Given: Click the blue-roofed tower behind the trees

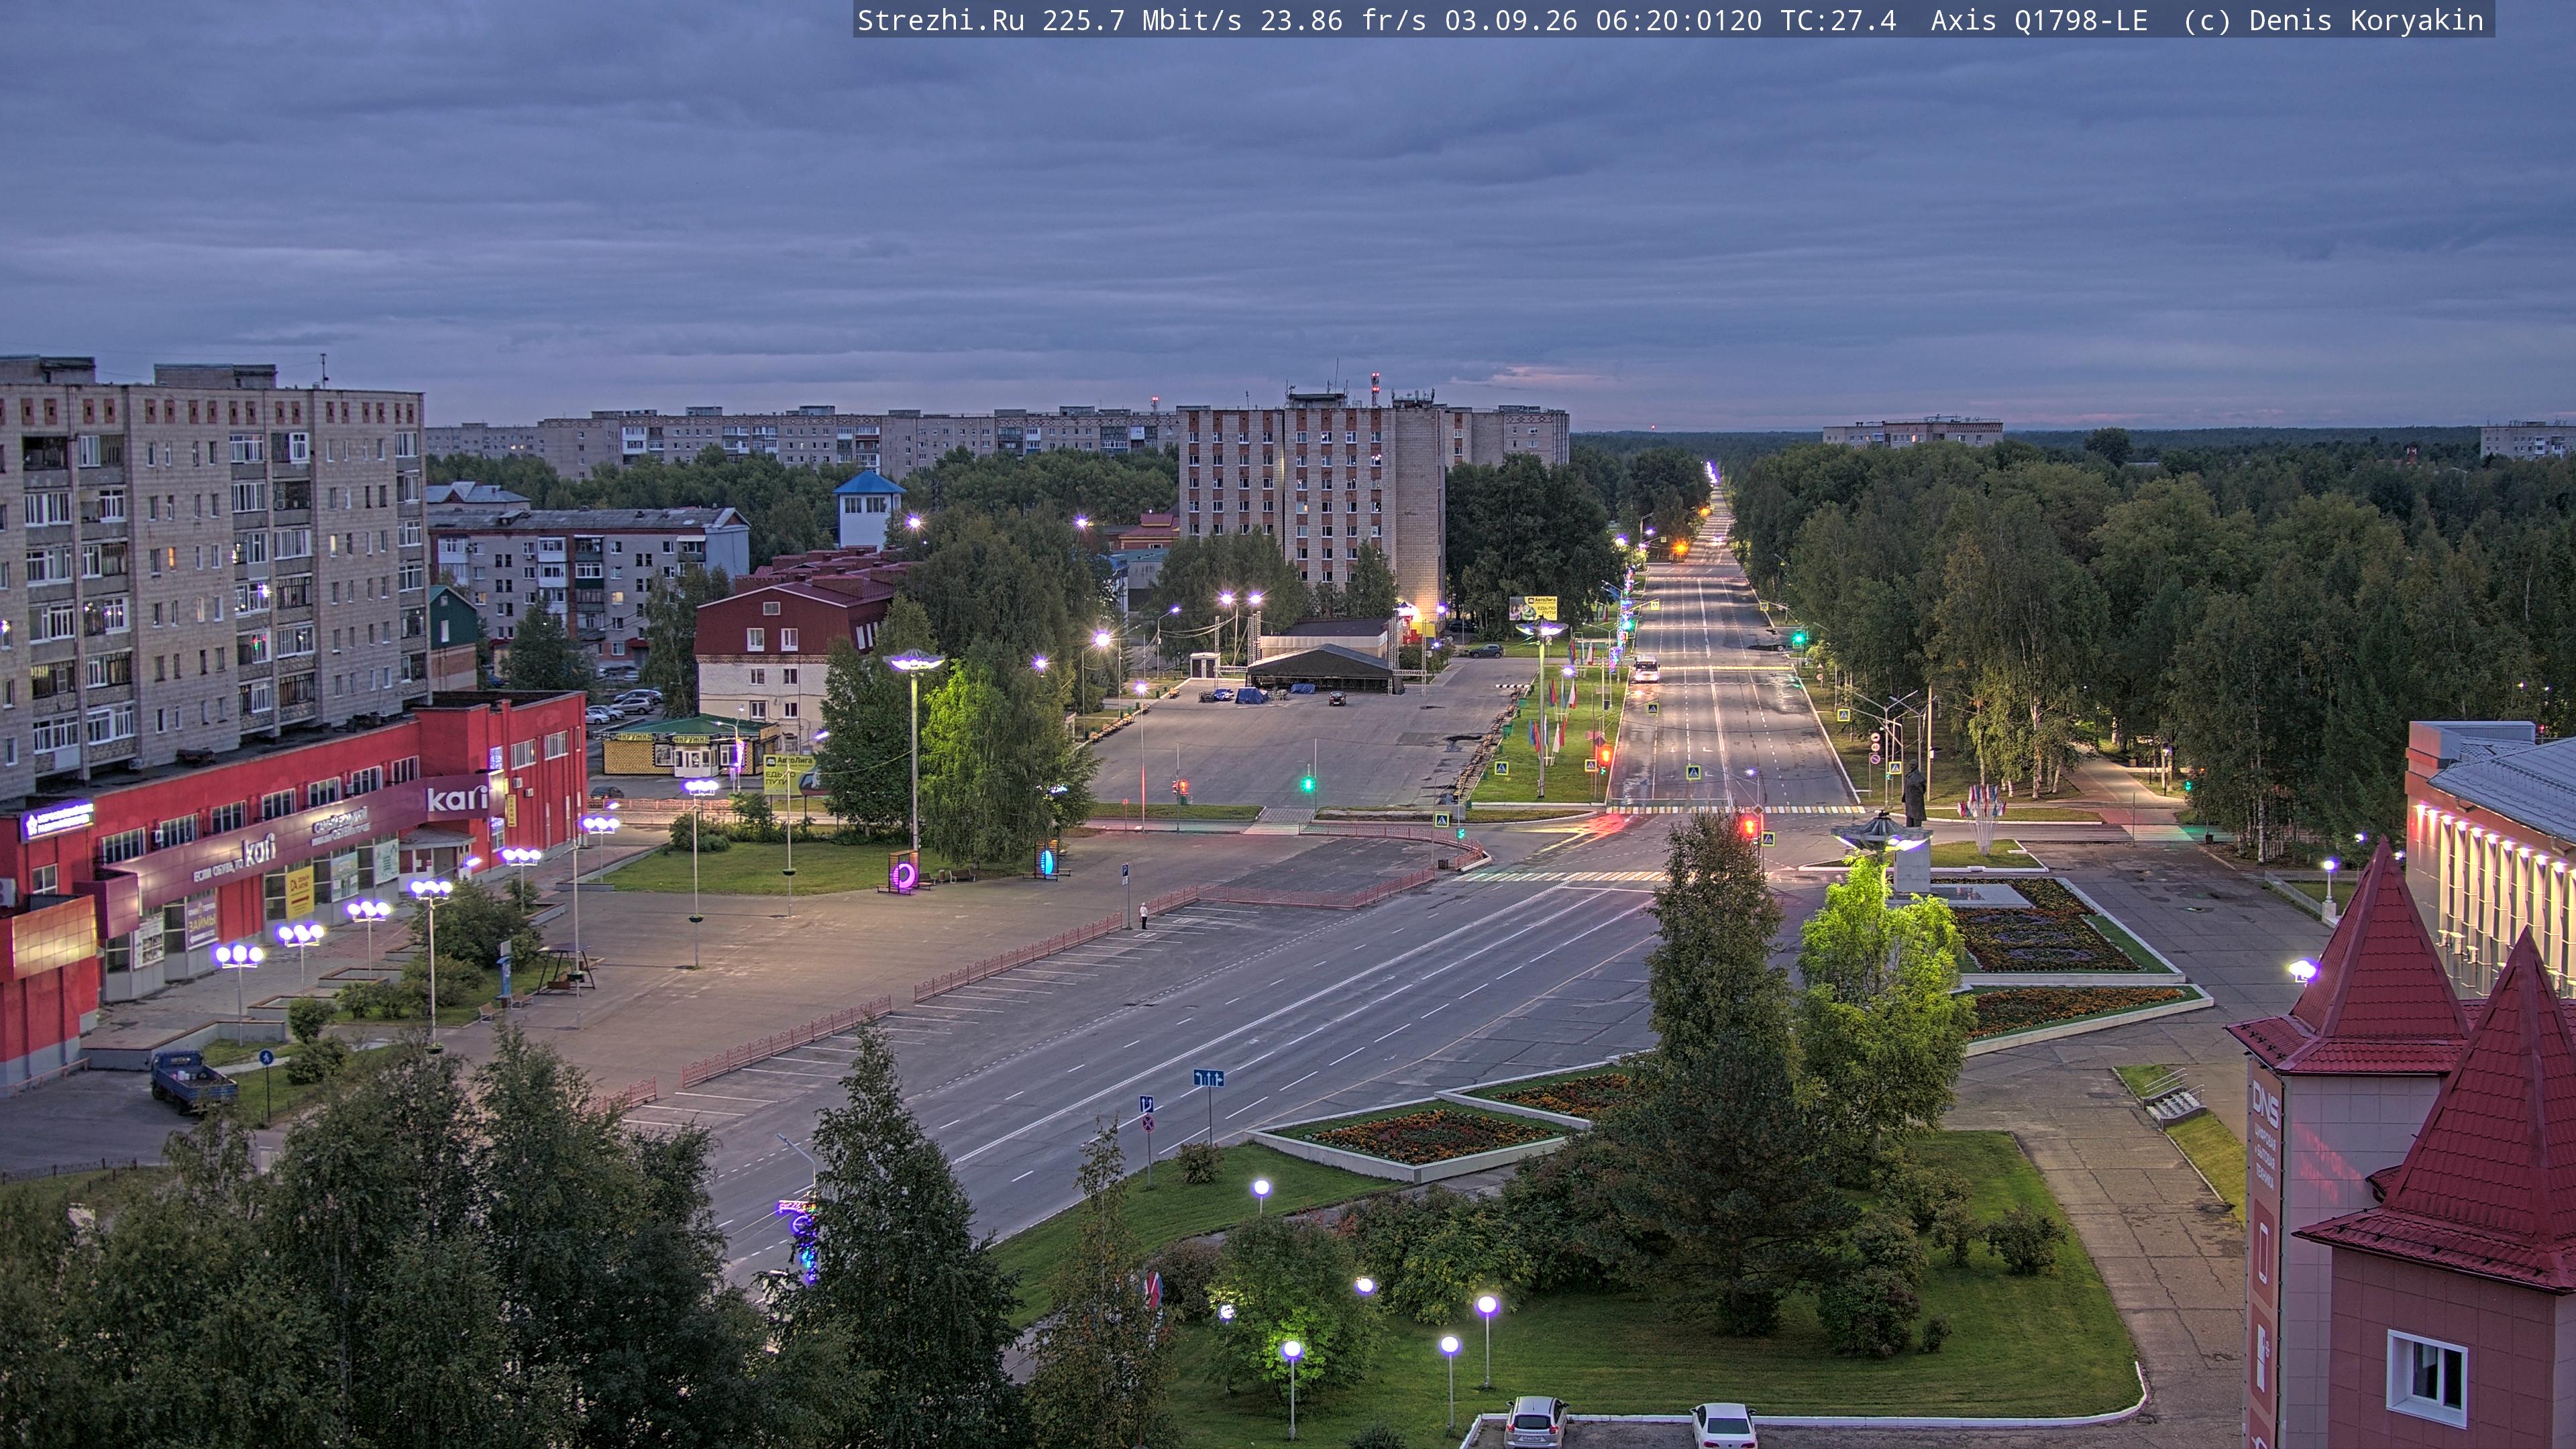Looking at the screenshot, I should (868, 508).
